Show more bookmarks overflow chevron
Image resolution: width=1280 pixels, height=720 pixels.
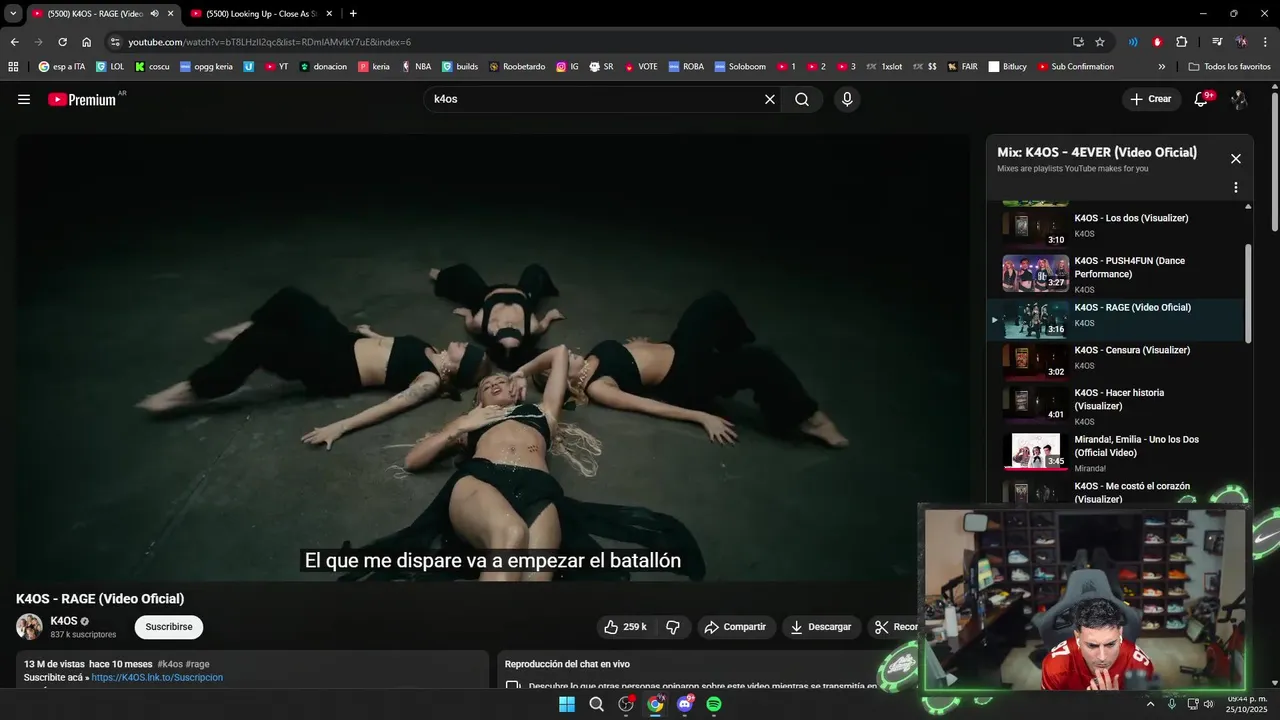click(1162, 67)
